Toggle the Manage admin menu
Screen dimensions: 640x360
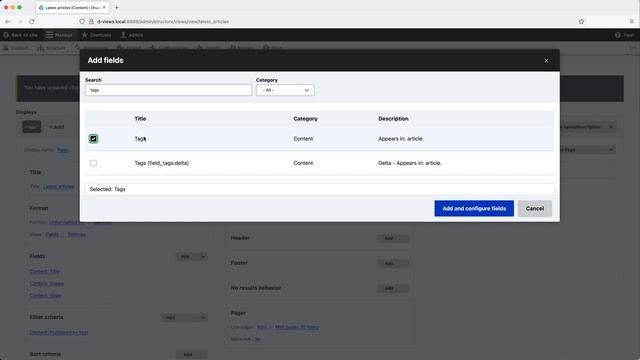(59, 35)
